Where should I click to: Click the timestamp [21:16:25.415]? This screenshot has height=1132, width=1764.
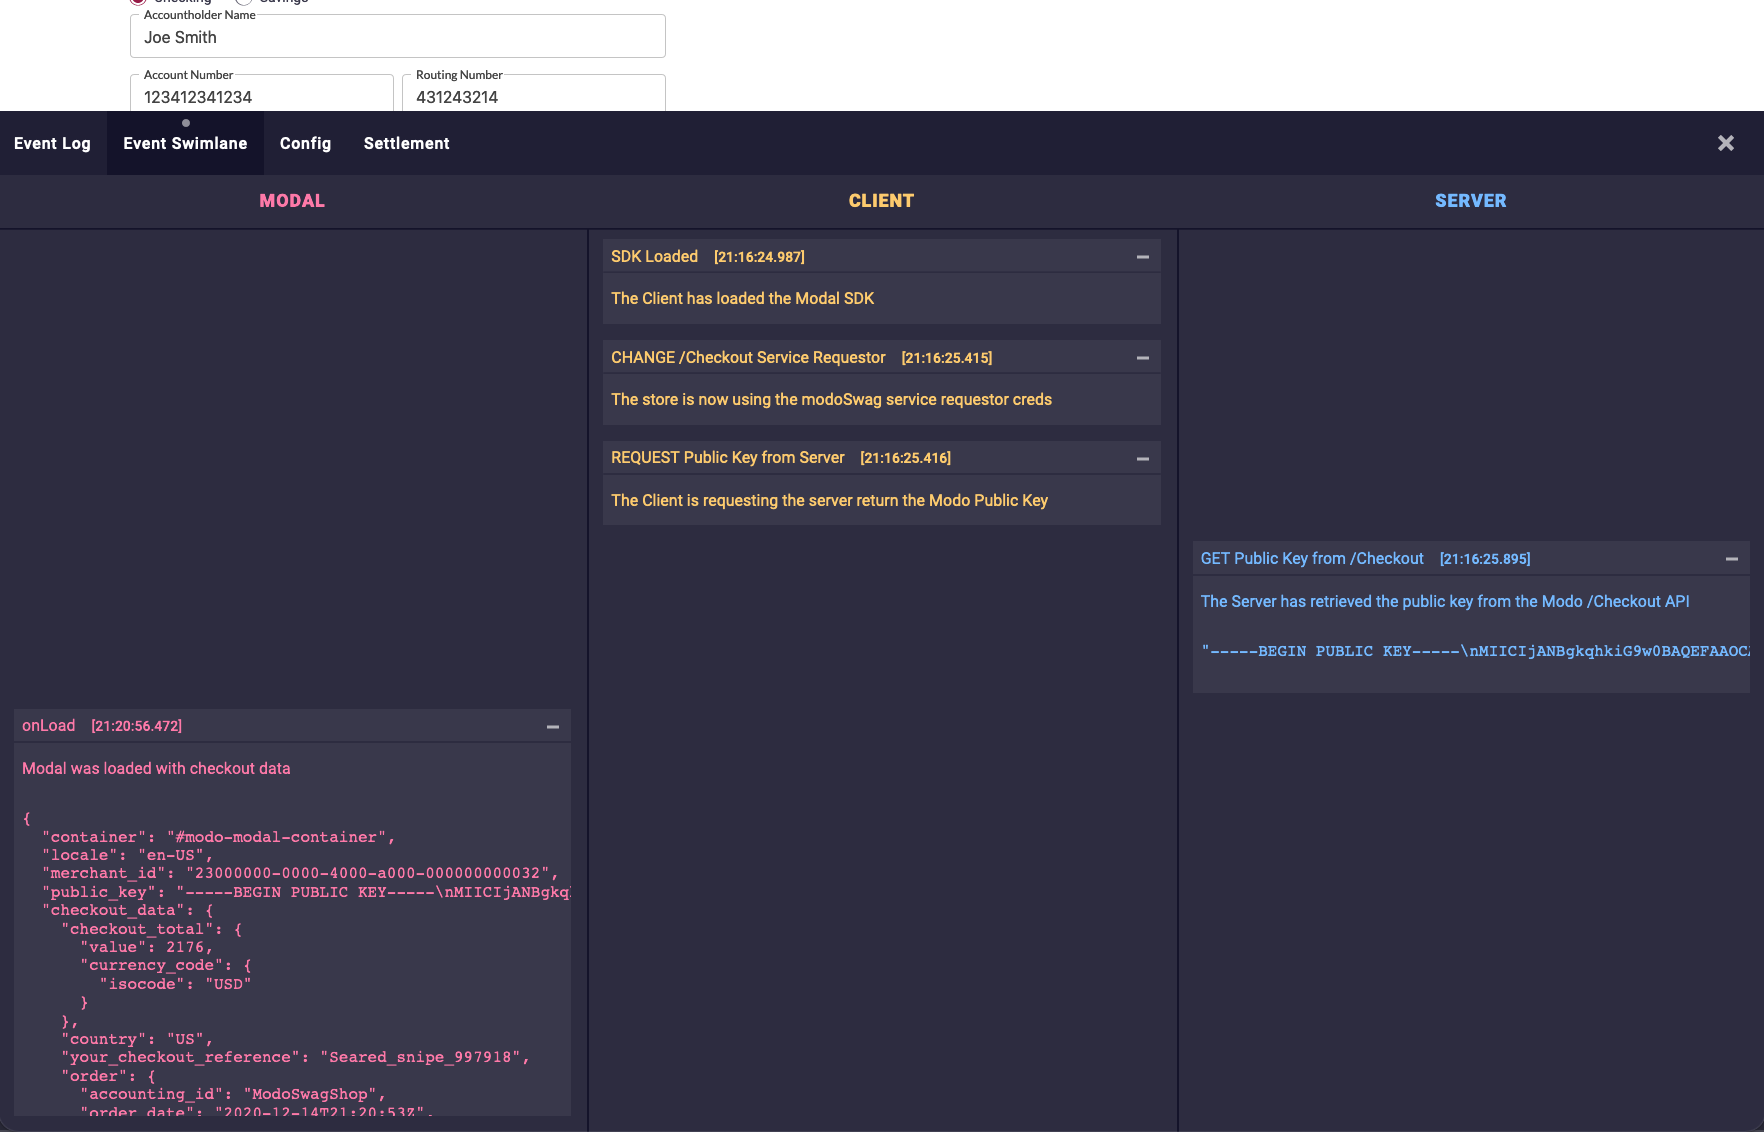pyautogui.click(x=947, y=358)
